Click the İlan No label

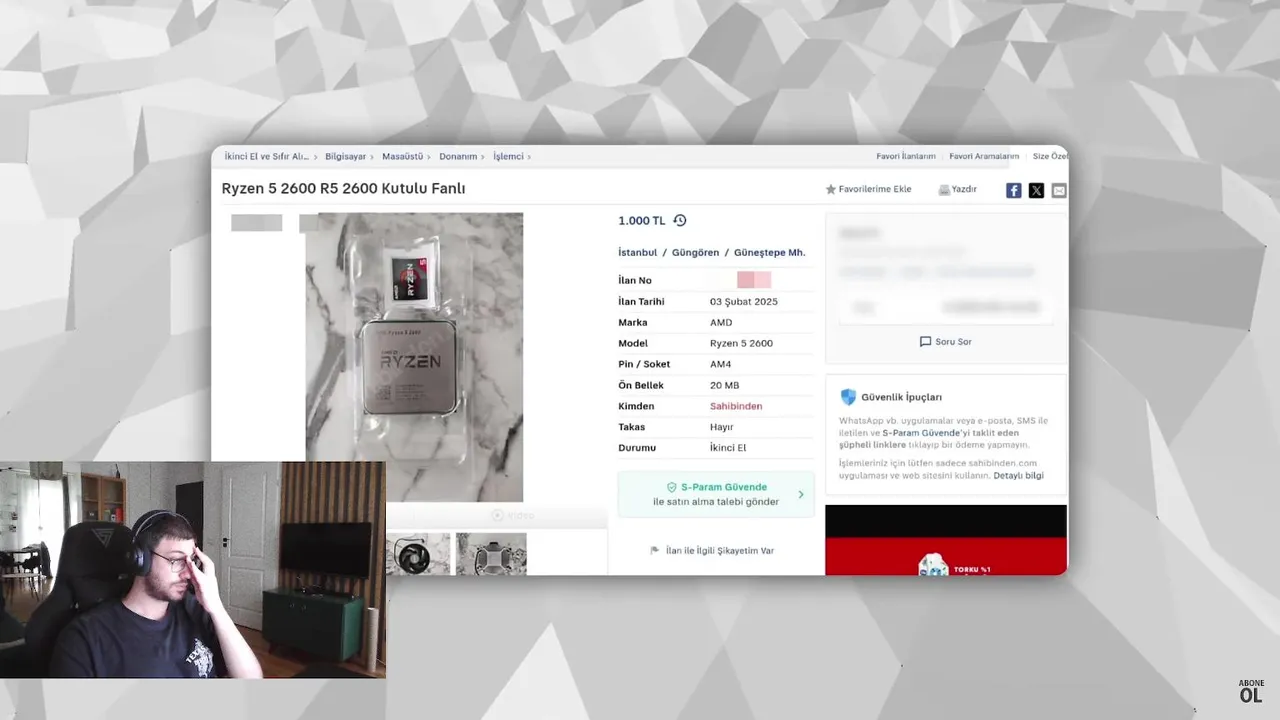point(635,281)
